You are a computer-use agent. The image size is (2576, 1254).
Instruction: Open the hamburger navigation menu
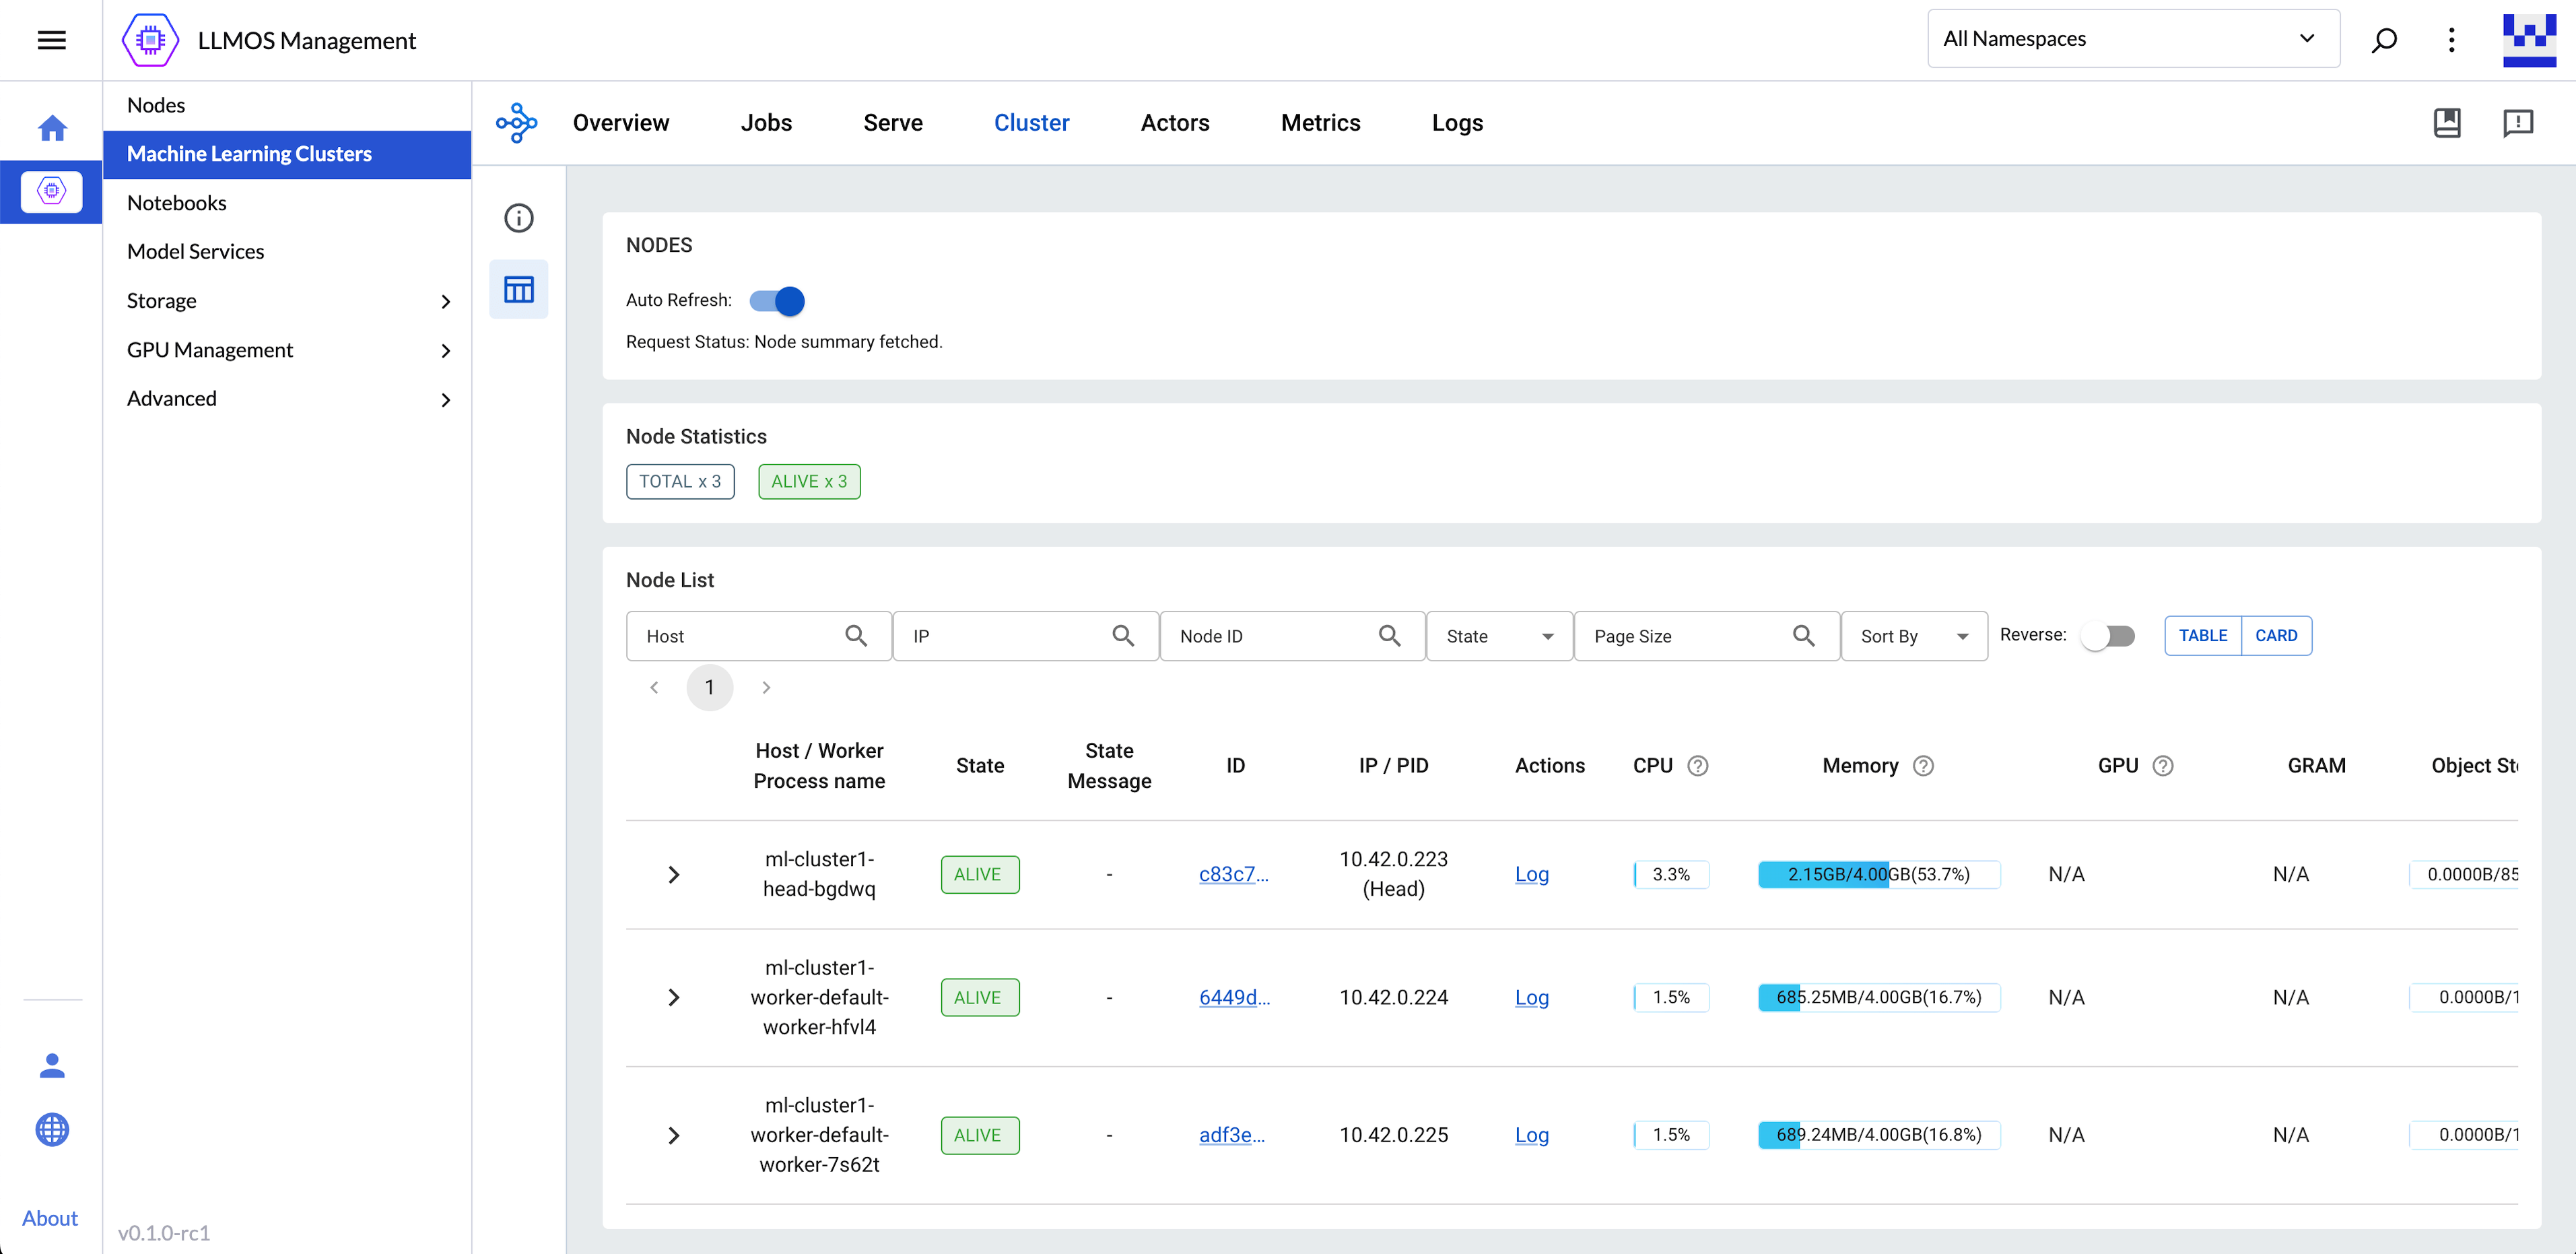51,40
